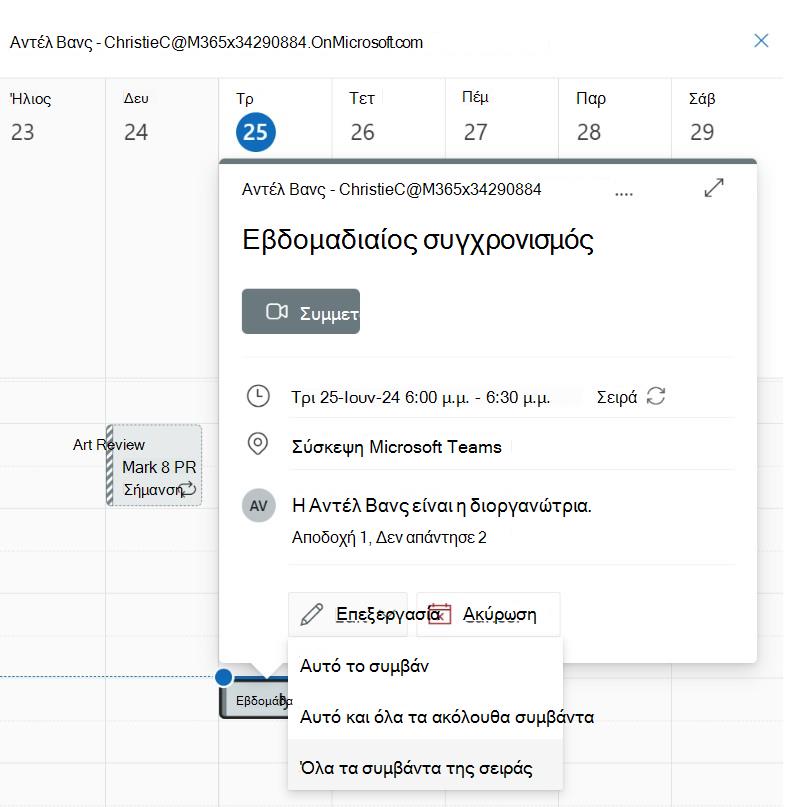Click the event time Τρι 25-Ιουν-24 6:00 μ.μ.

[x=420, y=397]
